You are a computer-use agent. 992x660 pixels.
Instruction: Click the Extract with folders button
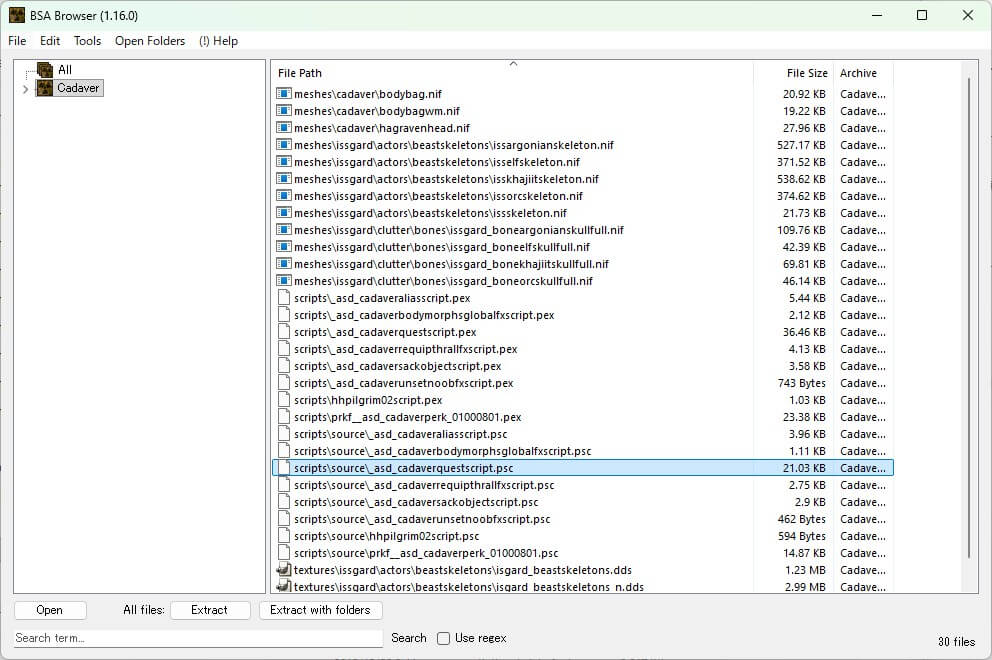[320, 610]
